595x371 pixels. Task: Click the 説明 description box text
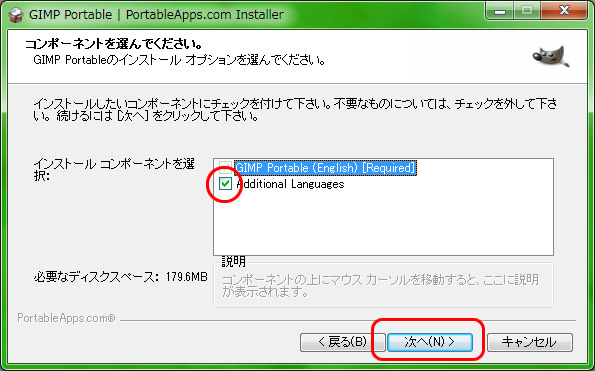[x=380, y=286]
